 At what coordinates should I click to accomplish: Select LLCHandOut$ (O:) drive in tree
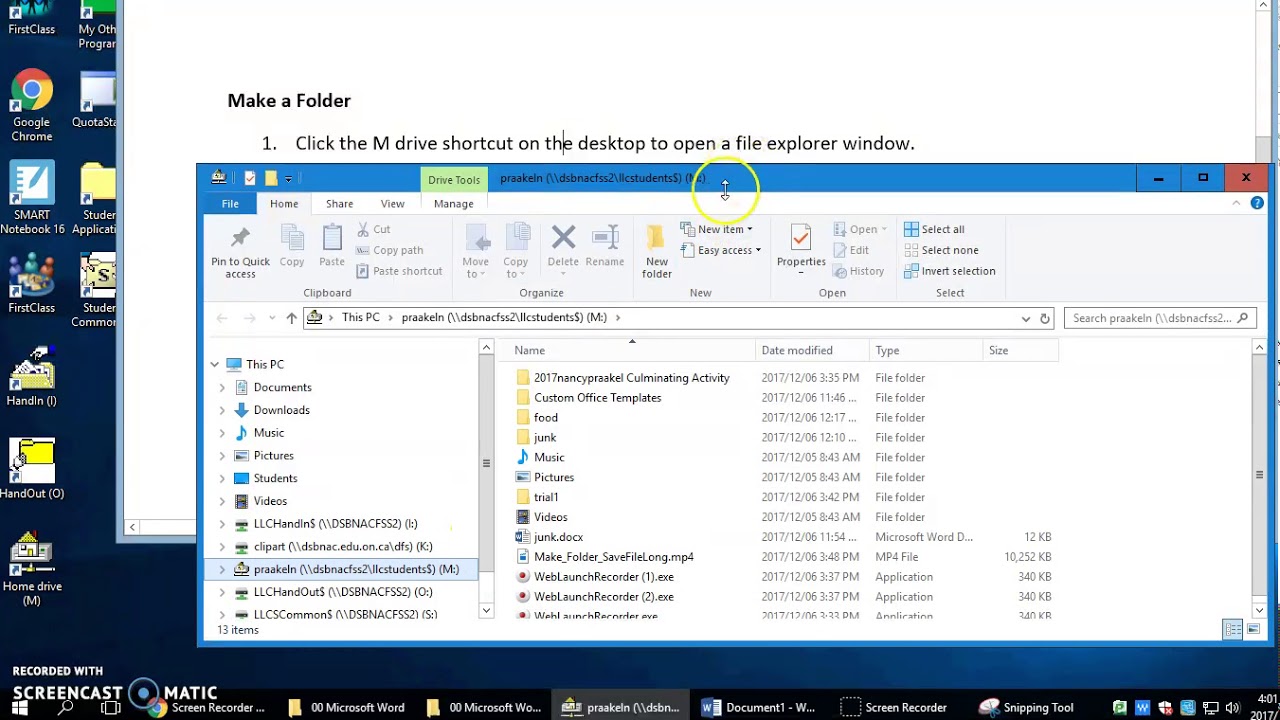pyautogui.click(x=343, y=592)
